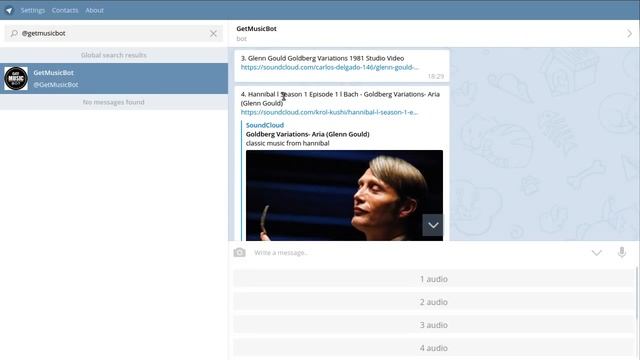Open the krol-kushi hannibal SoundCloud link

tap(329, 112)
